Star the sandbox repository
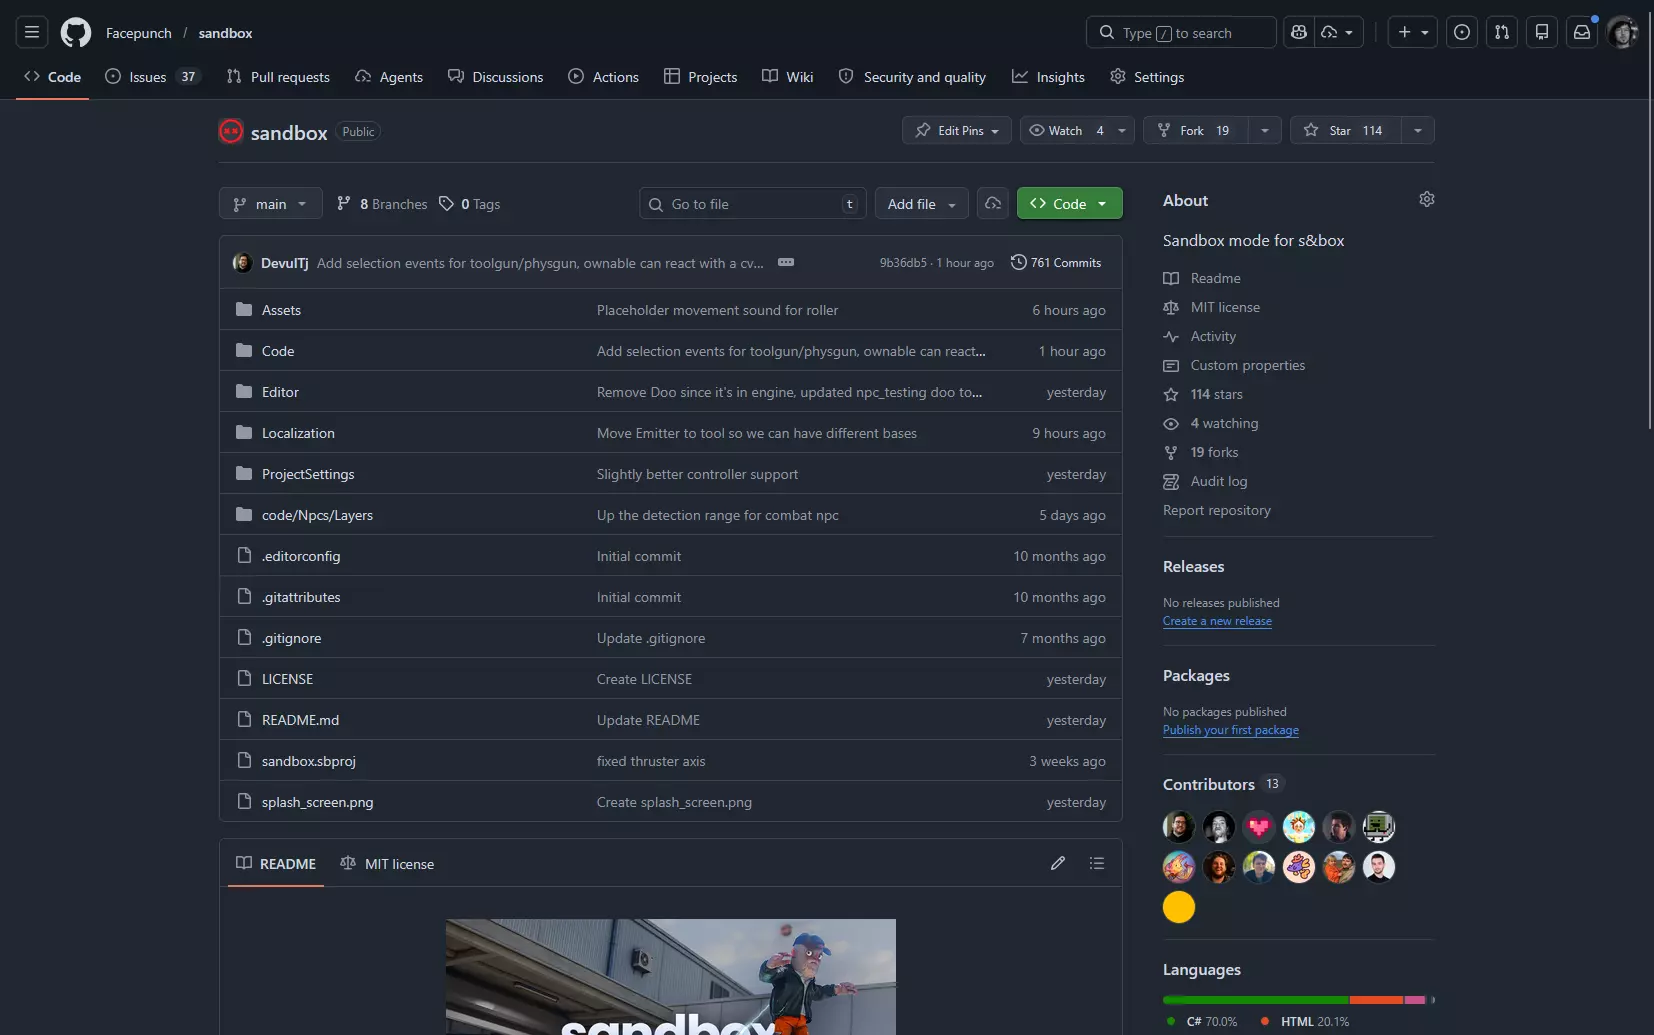This screenshot has width=1654, height=1035. pyautogui.click(x=1346, y=130)
